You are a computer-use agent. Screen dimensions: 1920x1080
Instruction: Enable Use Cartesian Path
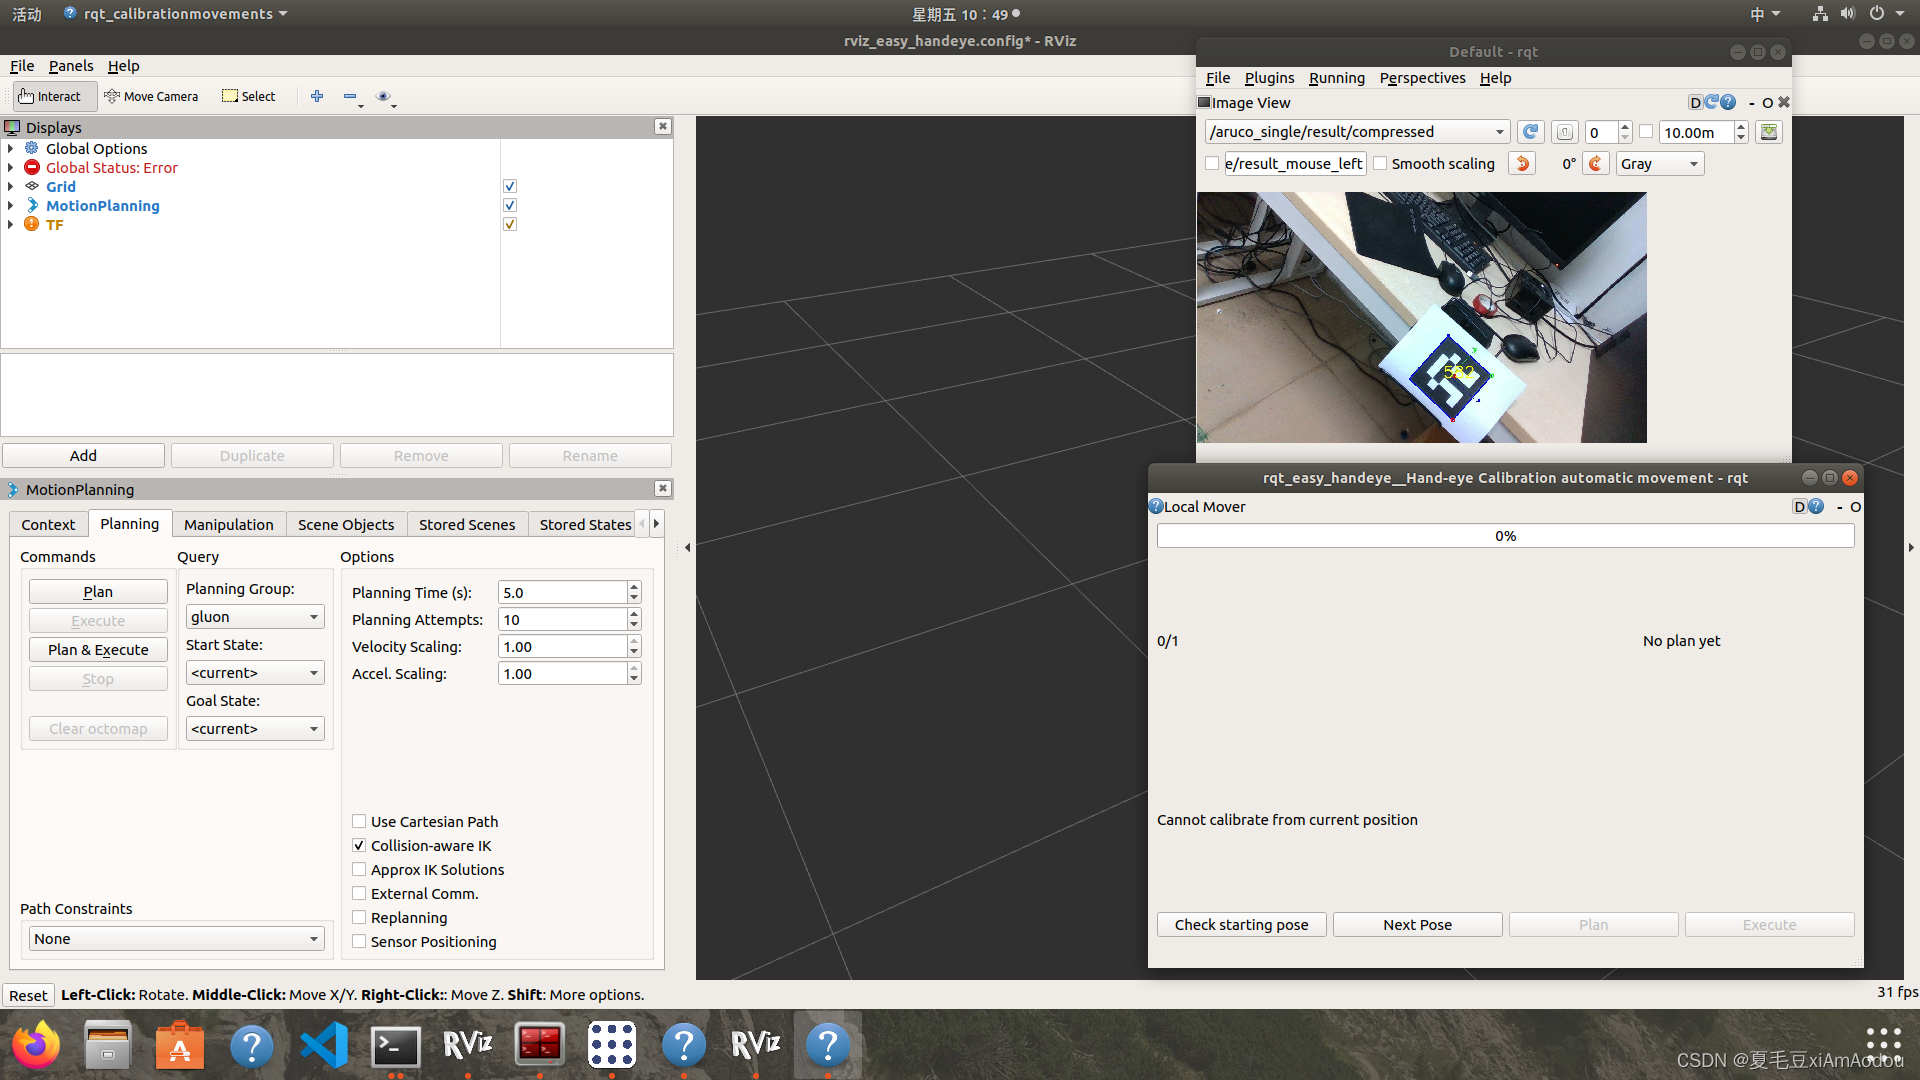359,822
